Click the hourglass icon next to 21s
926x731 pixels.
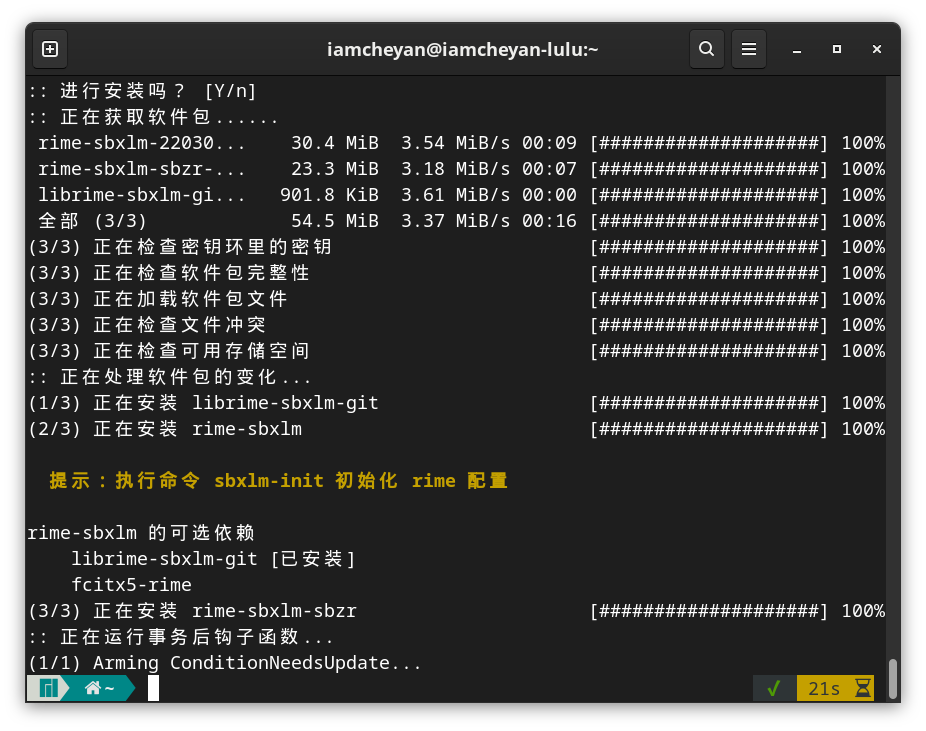click(x=860, y=688)
